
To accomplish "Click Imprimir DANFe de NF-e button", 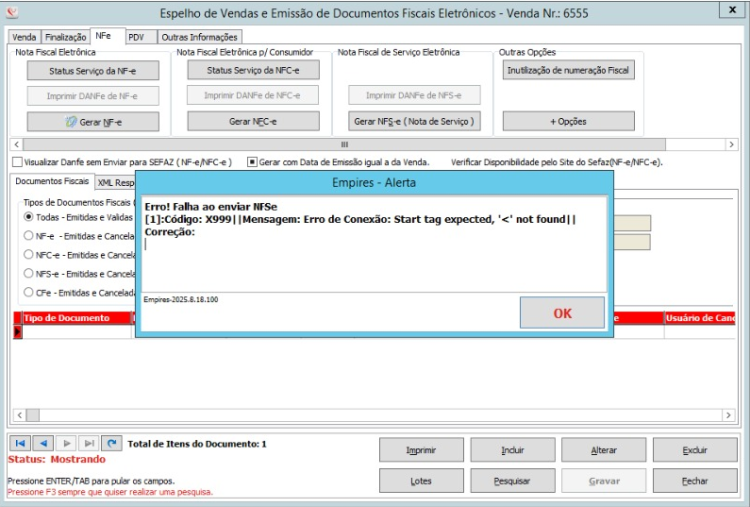I will 93,96.
